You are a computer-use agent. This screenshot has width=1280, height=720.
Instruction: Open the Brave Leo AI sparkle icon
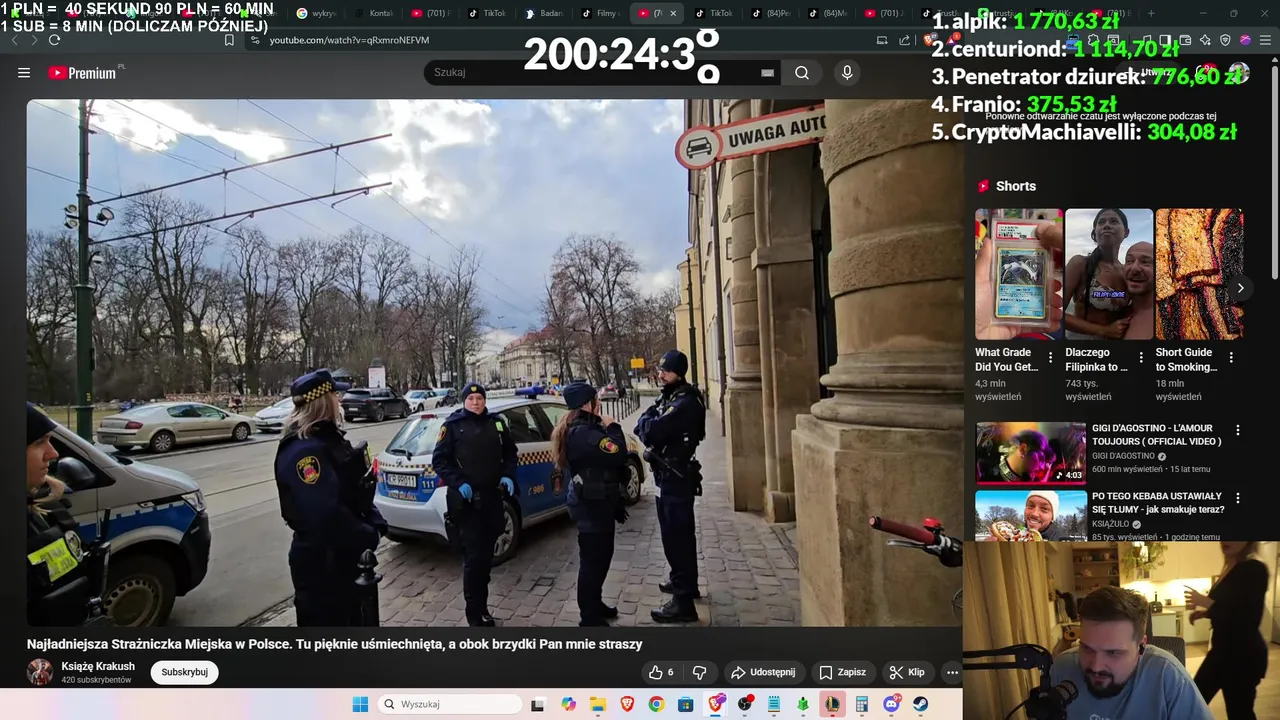[1205, 40]
